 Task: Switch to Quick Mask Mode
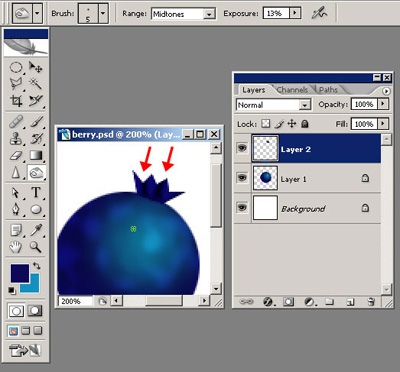coord(35,311)
